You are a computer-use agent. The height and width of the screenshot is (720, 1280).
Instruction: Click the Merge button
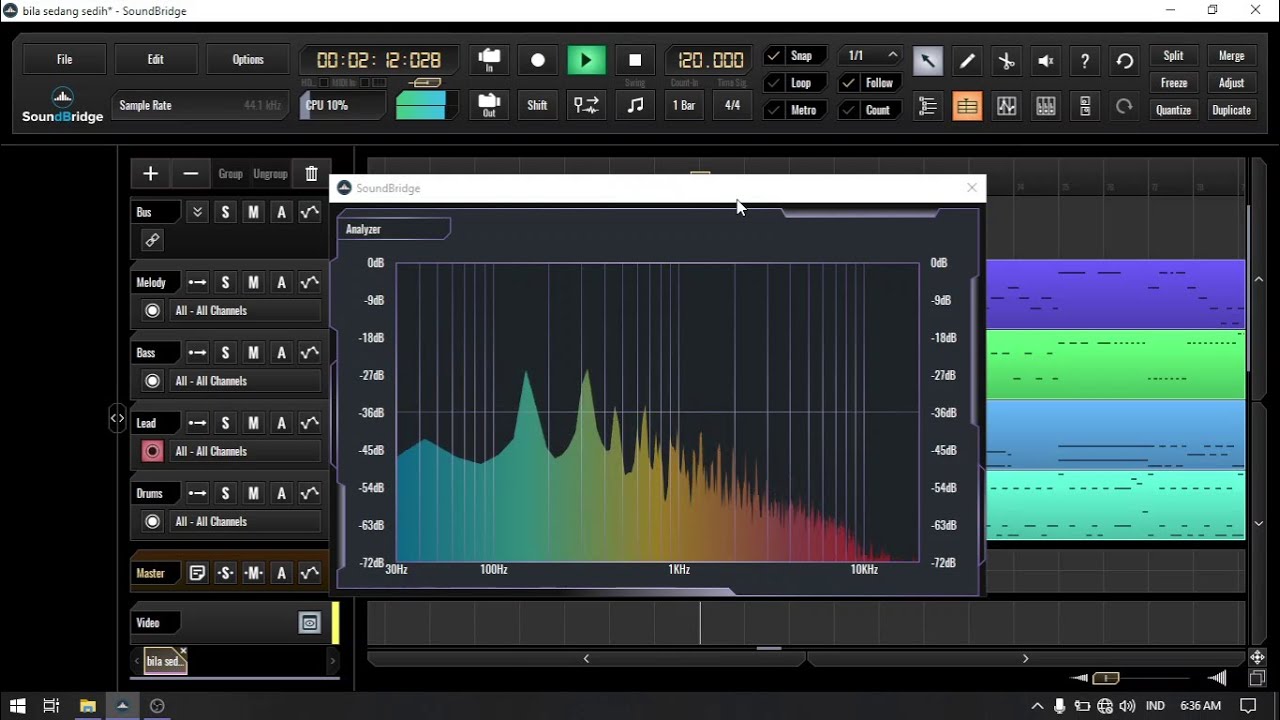pos(1232,56)
